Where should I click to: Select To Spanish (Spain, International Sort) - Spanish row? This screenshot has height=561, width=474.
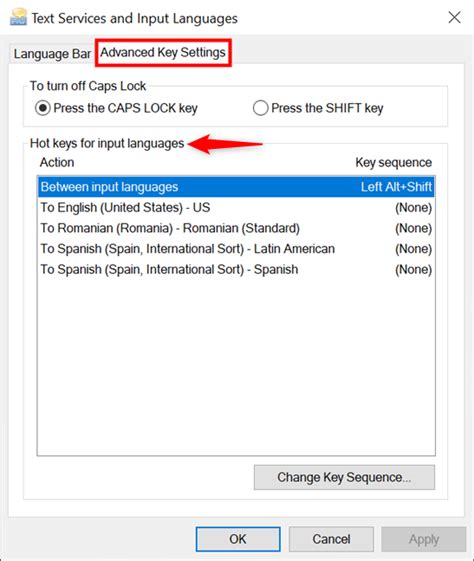pos(236,269)
